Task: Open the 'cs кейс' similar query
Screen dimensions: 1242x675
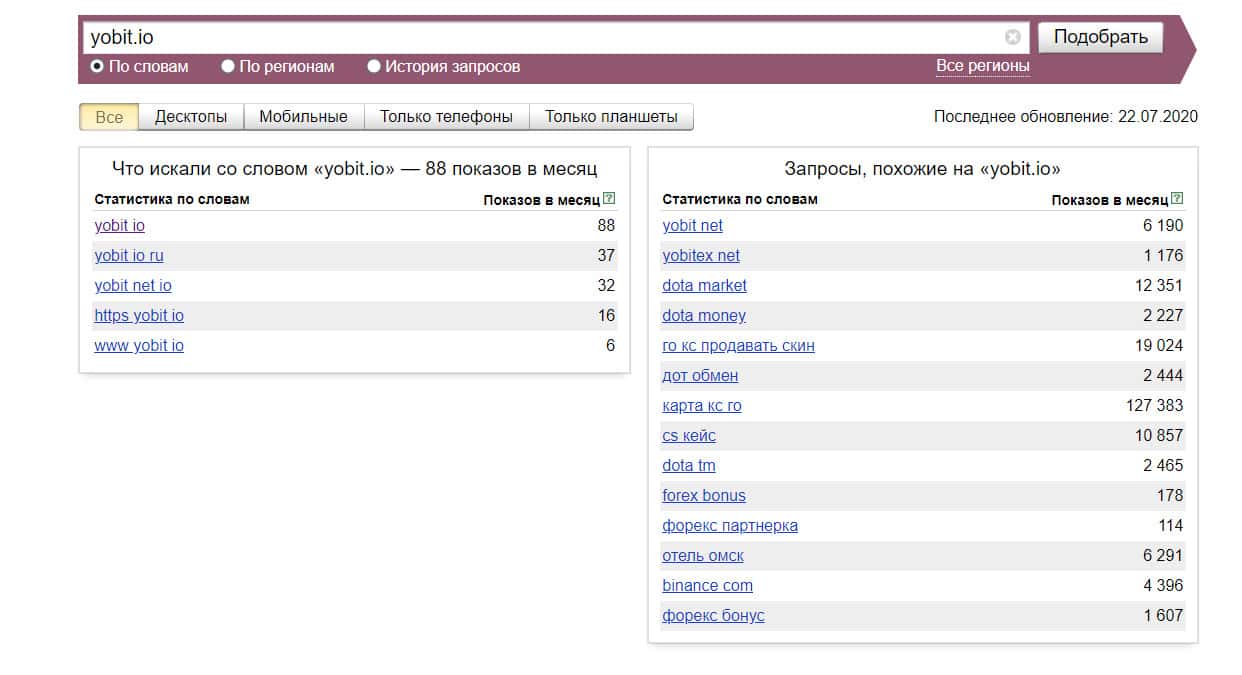Action: [x=689, y=436]
